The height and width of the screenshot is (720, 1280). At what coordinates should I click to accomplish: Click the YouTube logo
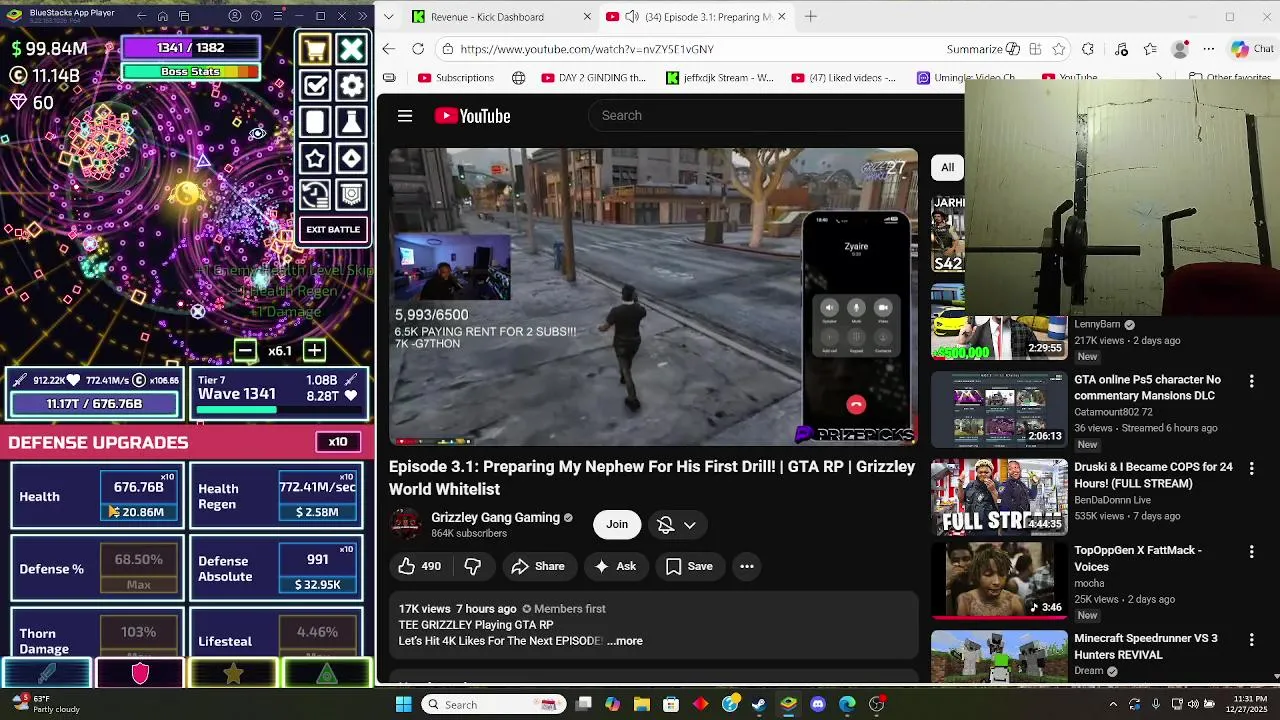coord(472,116)
